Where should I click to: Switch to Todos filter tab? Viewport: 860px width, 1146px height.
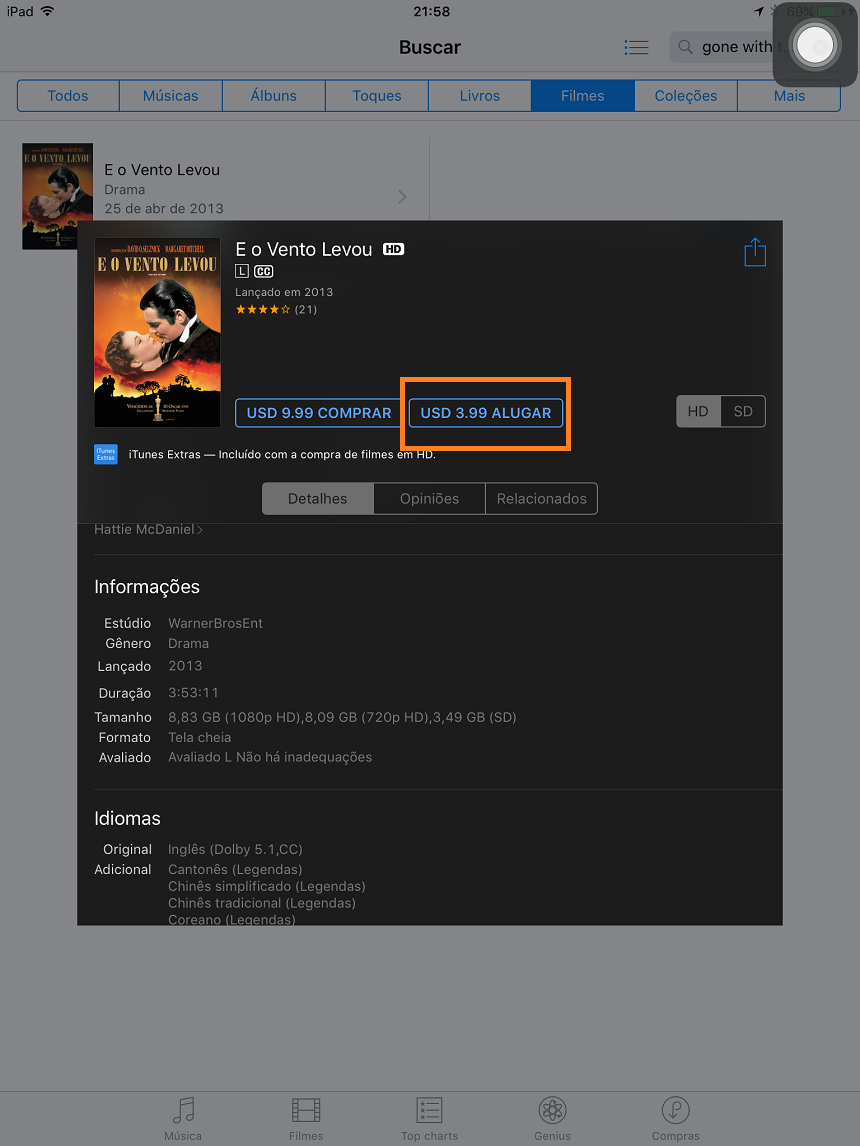[x=68, y=96]
